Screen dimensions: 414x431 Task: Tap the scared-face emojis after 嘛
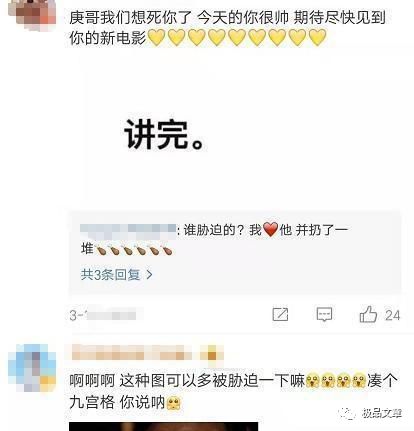click(335, 381)
